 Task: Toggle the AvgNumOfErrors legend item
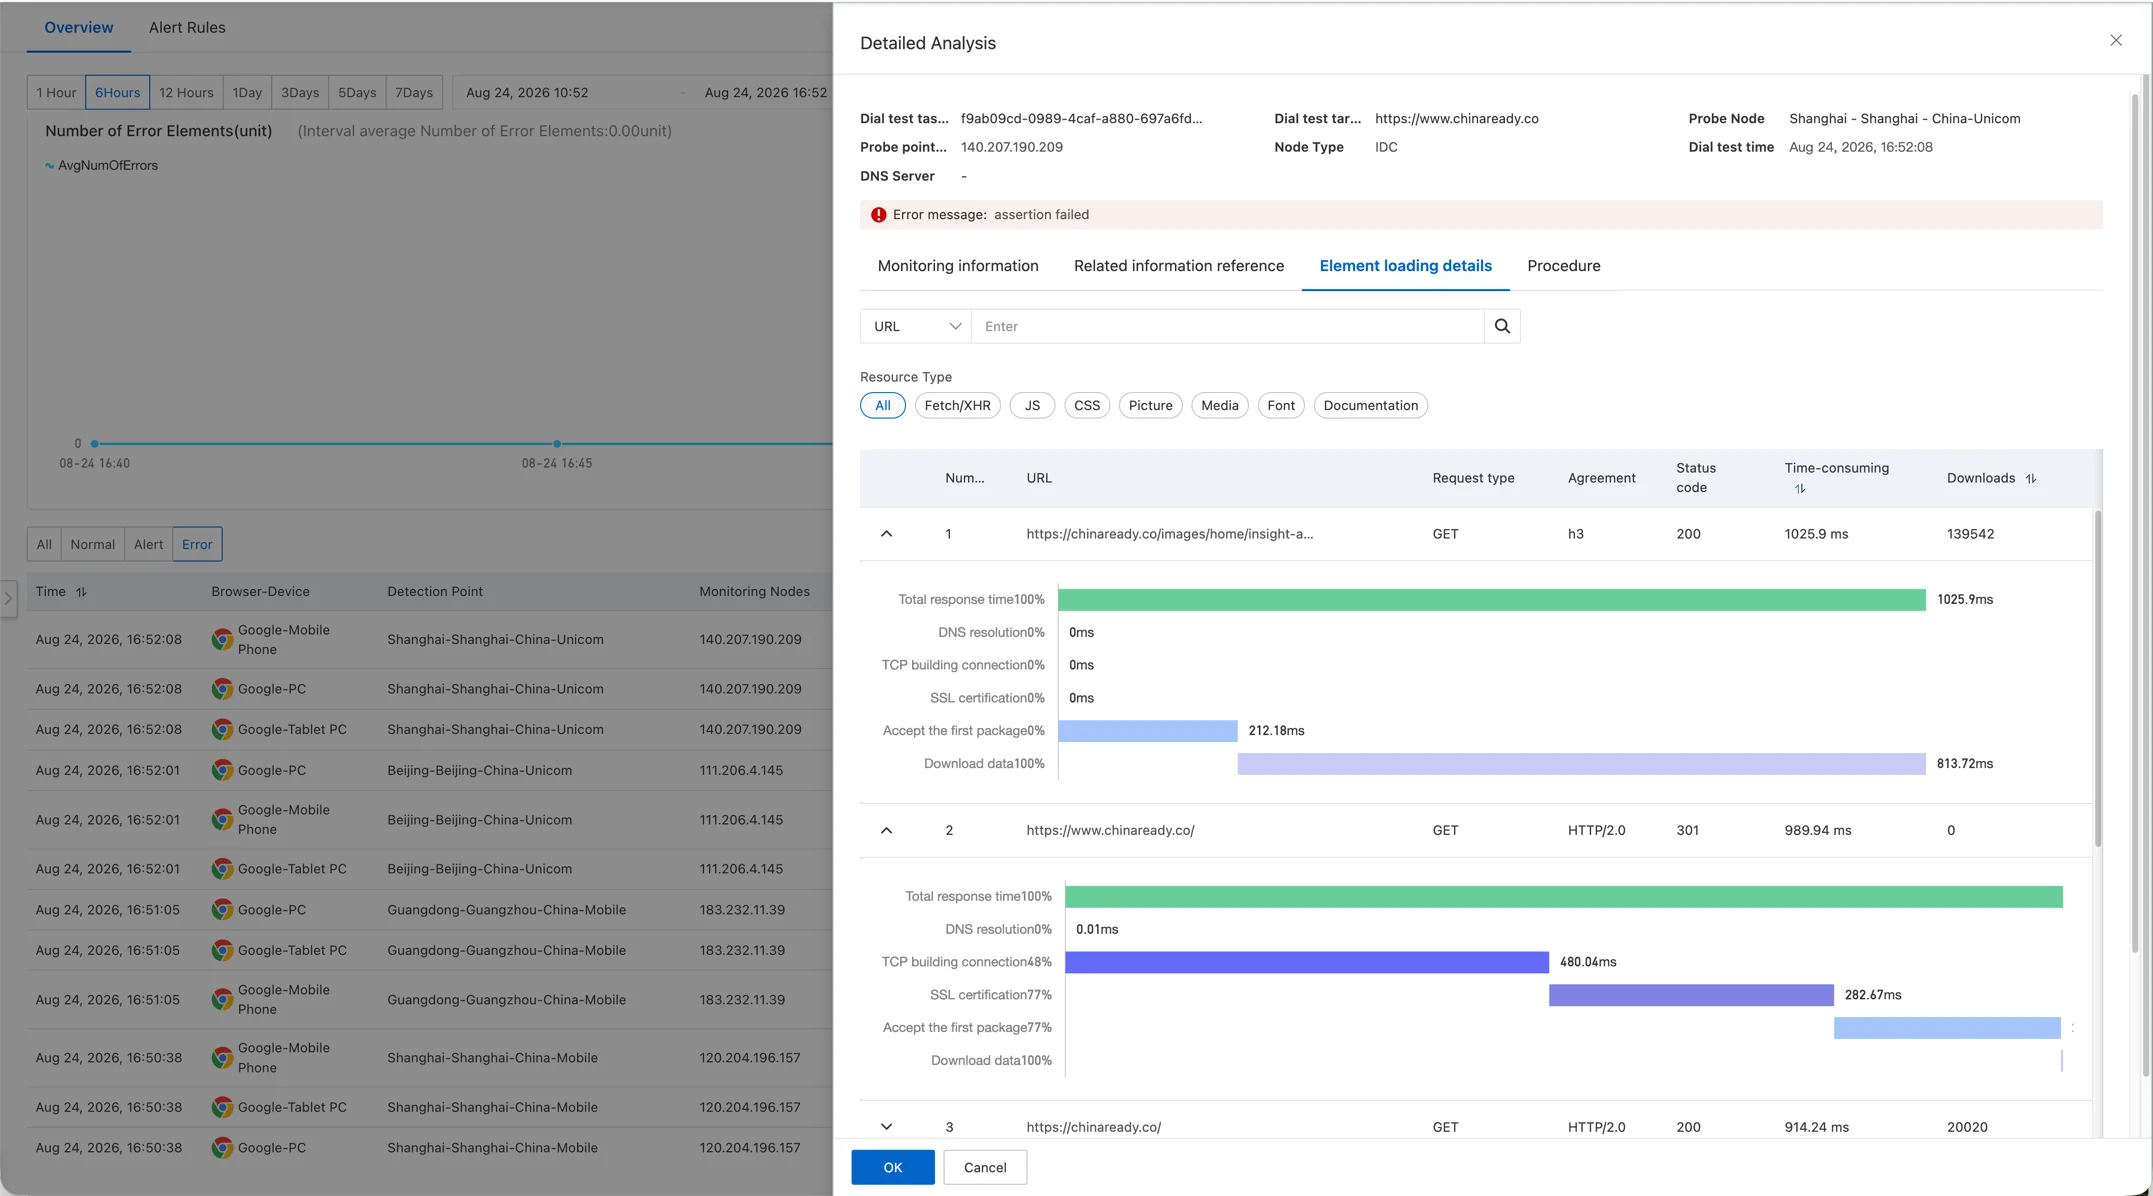tap(101, 165)
